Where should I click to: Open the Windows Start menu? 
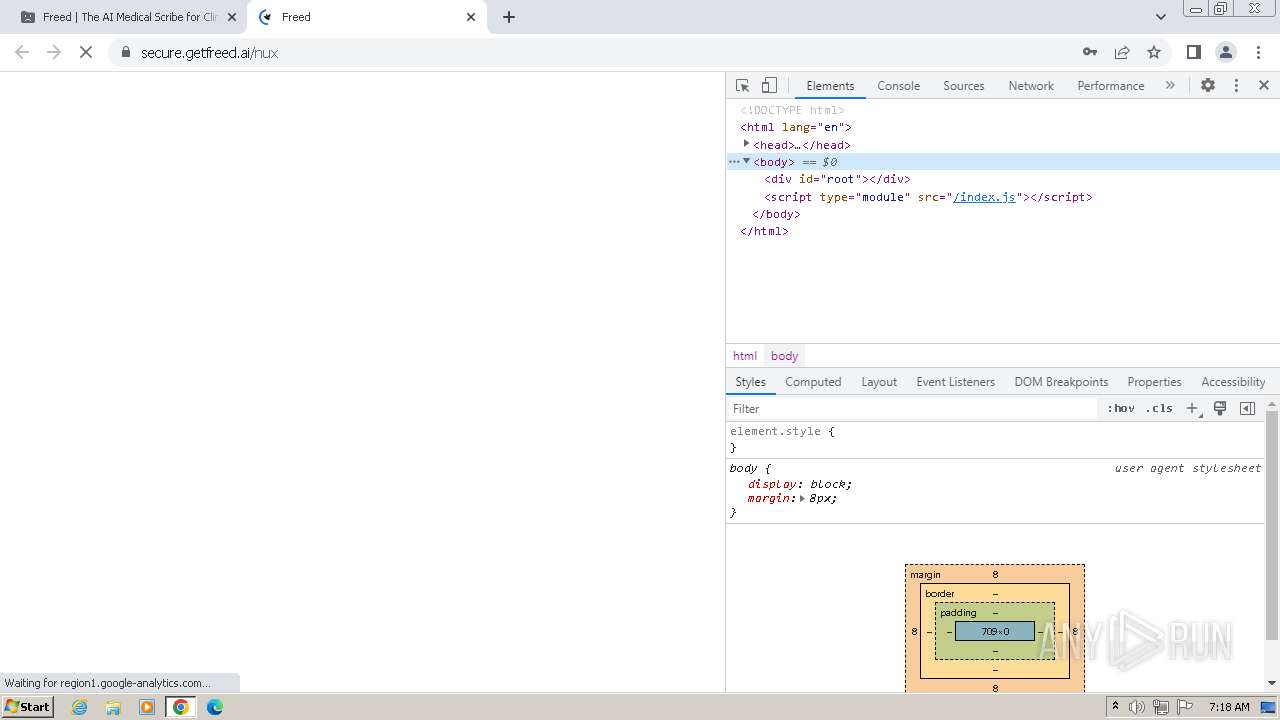coord(28,707)
